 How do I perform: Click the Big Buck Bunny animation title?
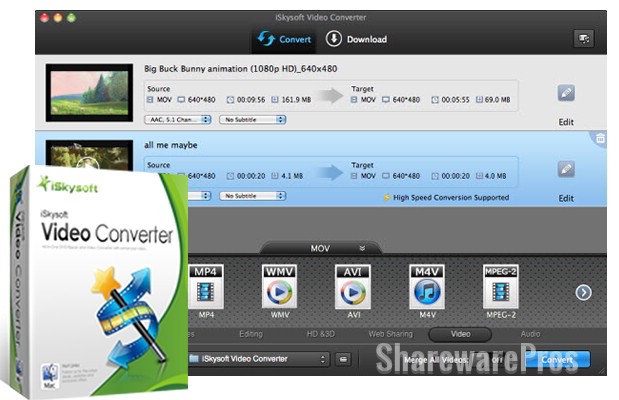(240, 69)
